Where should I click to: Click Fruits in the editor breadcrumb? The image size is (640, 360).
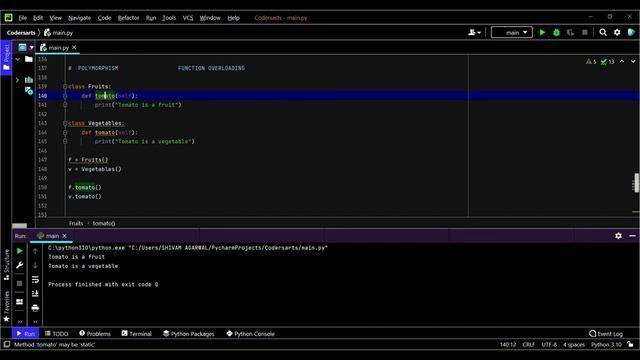[x=76, y=223]
